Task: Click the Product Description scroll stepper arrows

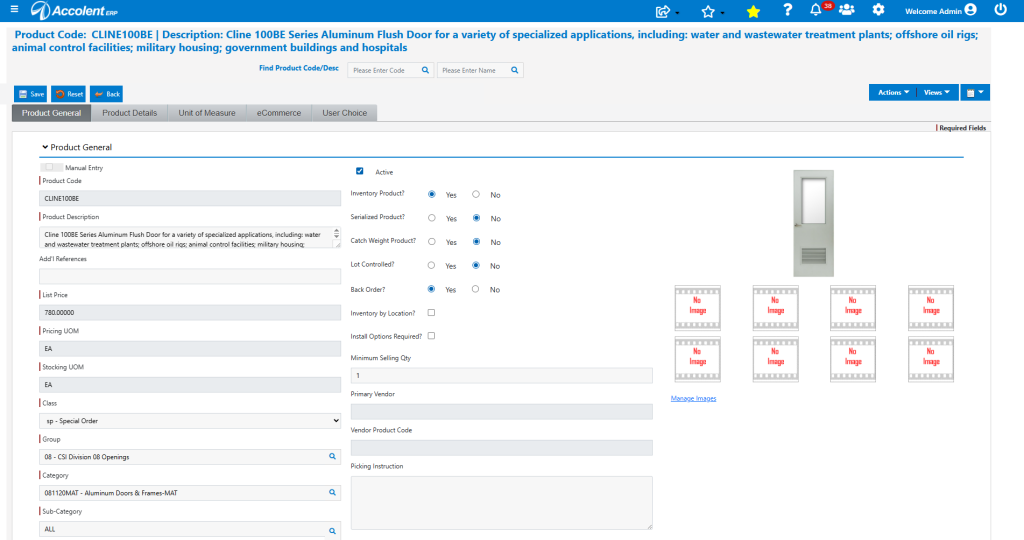Action: click(336, 233)
